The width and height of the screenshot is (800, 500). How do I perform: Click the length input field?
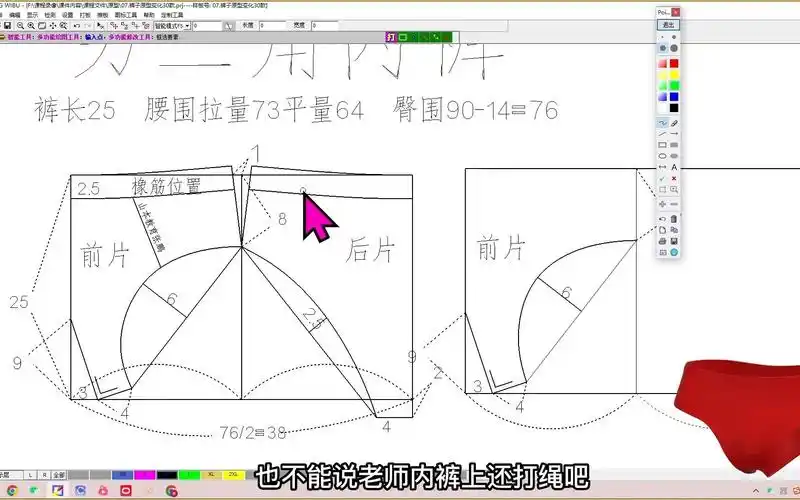click(x=272, y=25)
